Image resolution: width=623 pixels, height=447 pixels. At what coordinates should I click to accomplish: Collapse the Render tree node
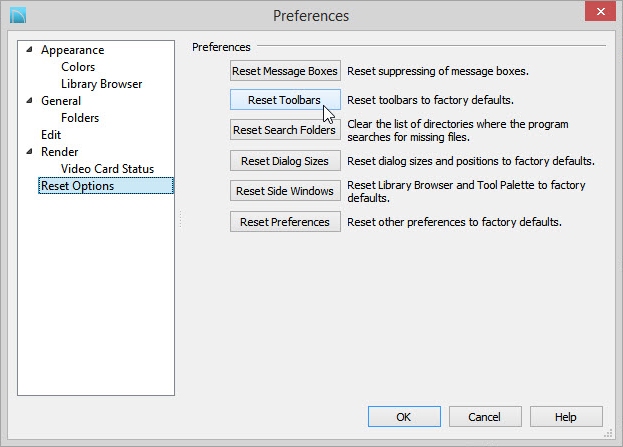tap(29, 151)
